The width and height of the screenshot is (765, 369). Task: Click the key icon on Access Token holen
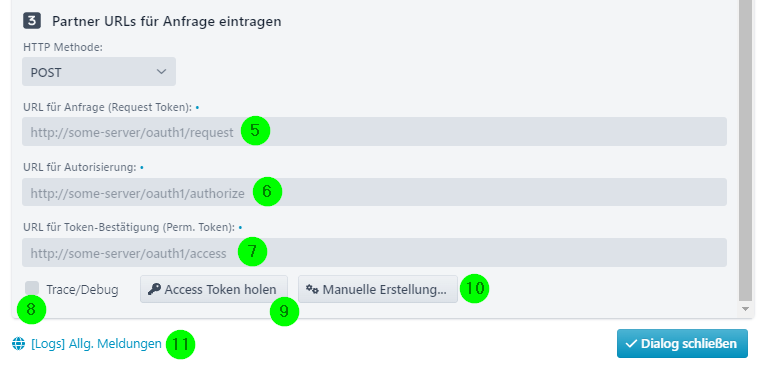coord(155,289)
